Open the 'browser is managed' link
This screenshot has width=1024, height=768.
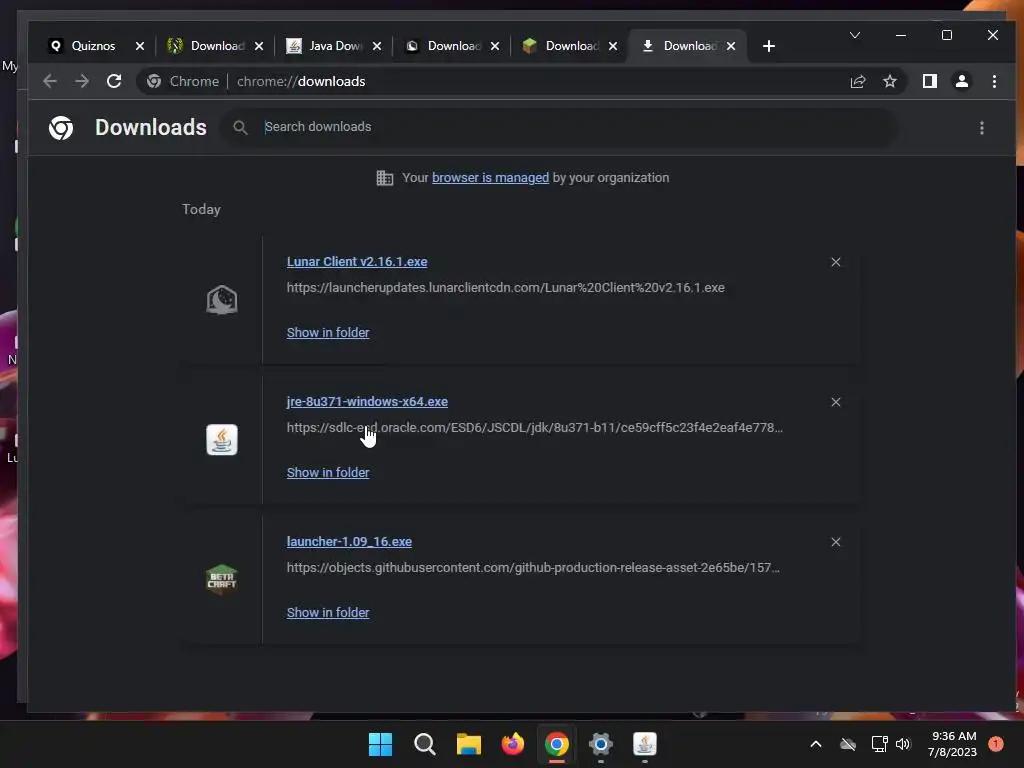coord(490,178)
